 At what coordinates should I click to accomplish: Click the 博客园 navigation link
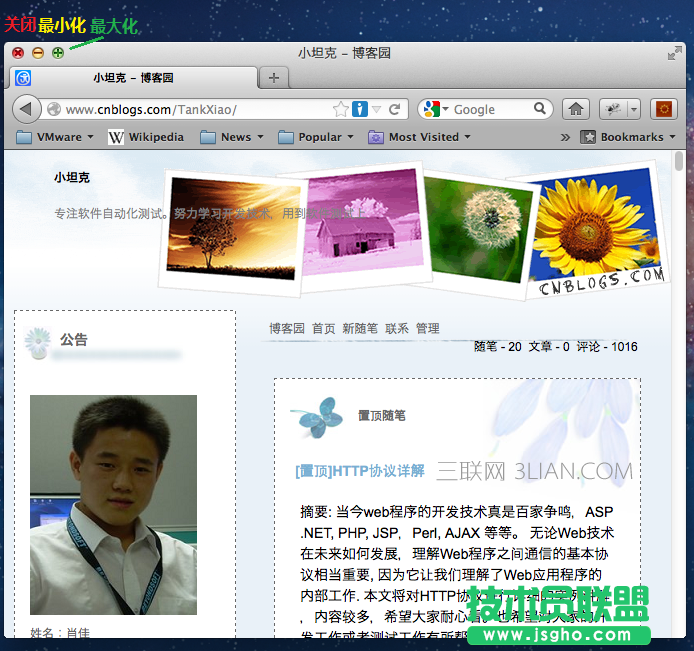(287, 328)
